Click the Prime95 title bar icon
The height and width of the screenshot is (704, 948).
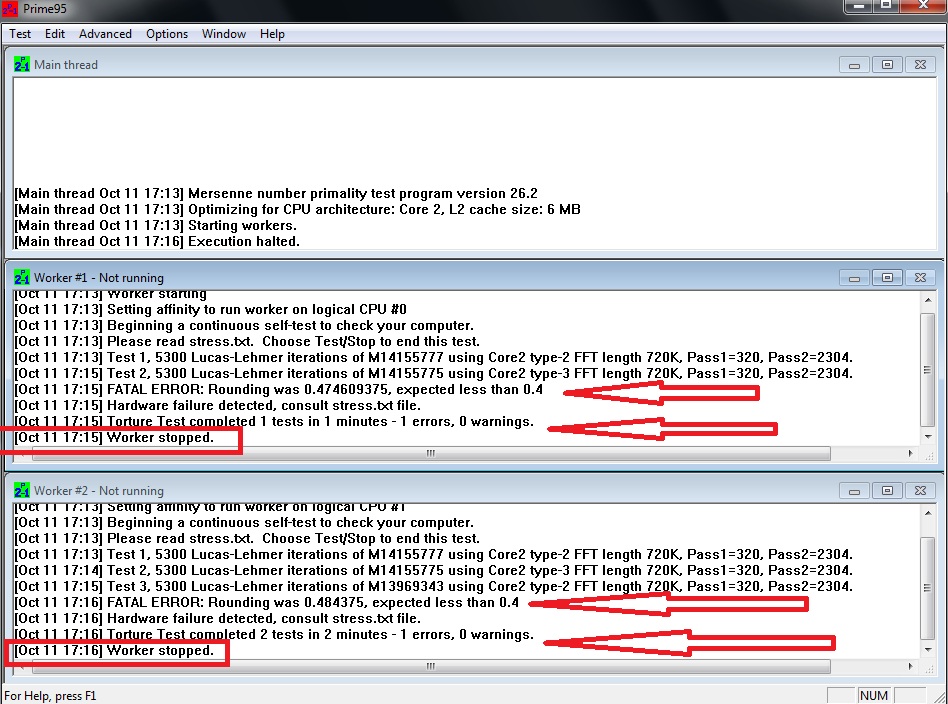[9, 8]
